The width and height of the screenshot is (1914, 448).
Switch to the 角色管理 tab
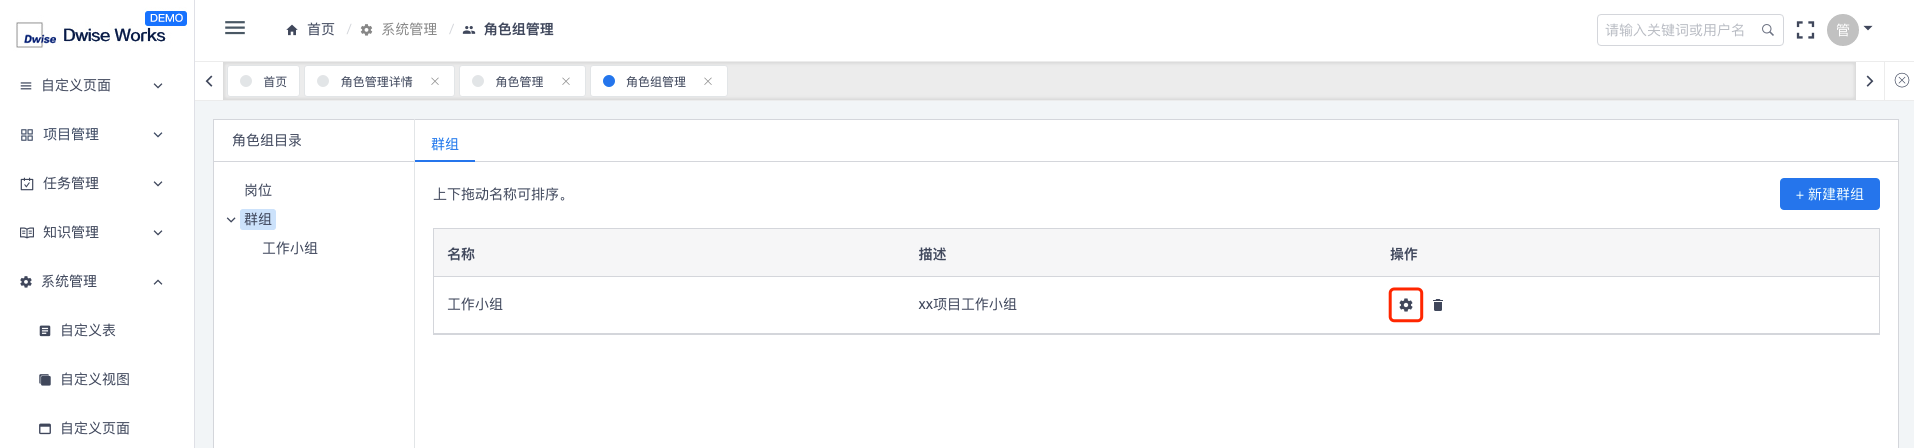[x=520, y=81]
